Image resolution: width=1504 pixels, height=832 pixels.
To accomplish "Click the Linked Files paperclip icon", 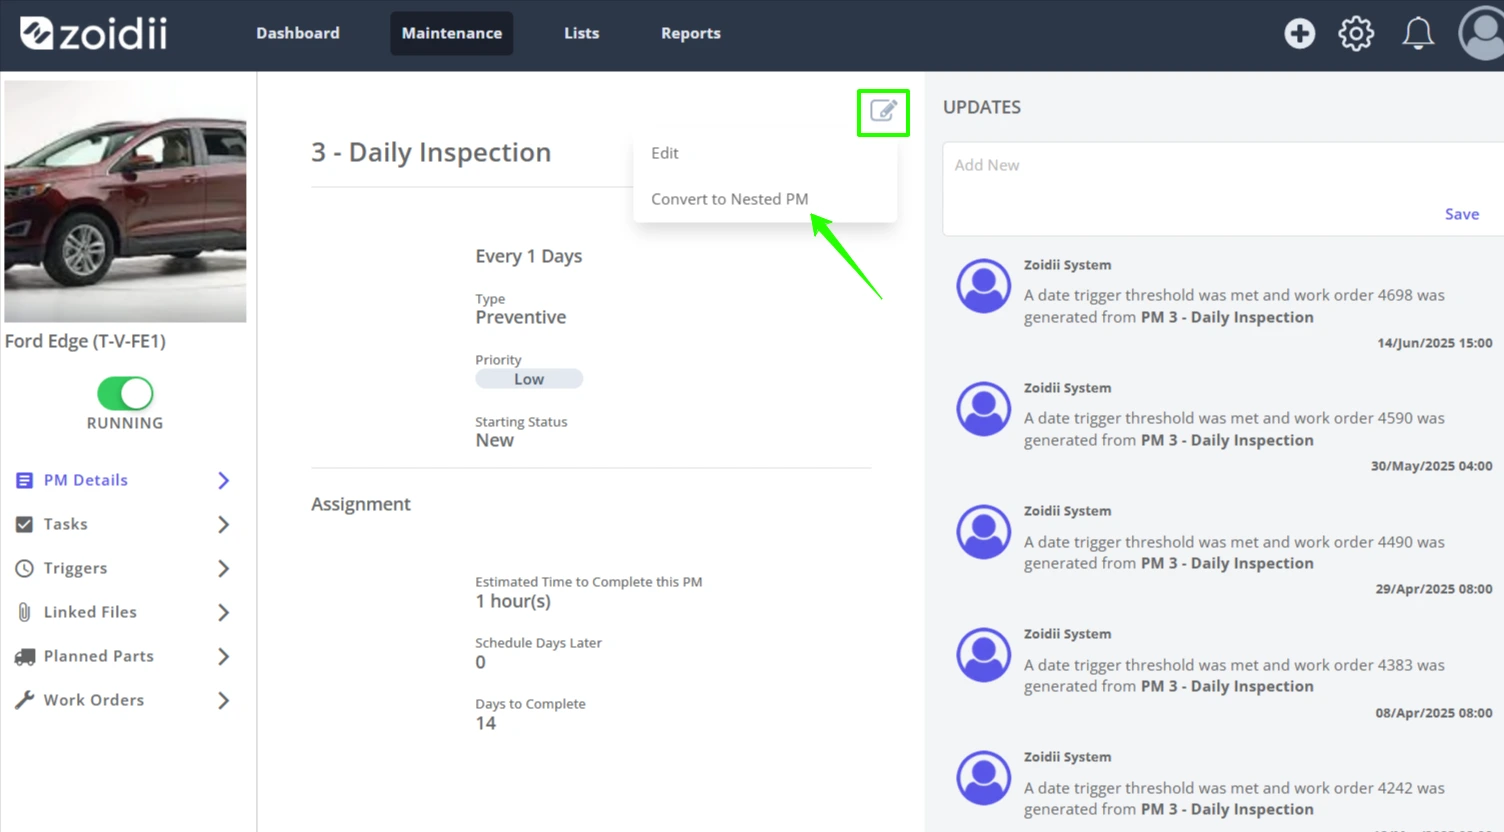I will [24, 612].
